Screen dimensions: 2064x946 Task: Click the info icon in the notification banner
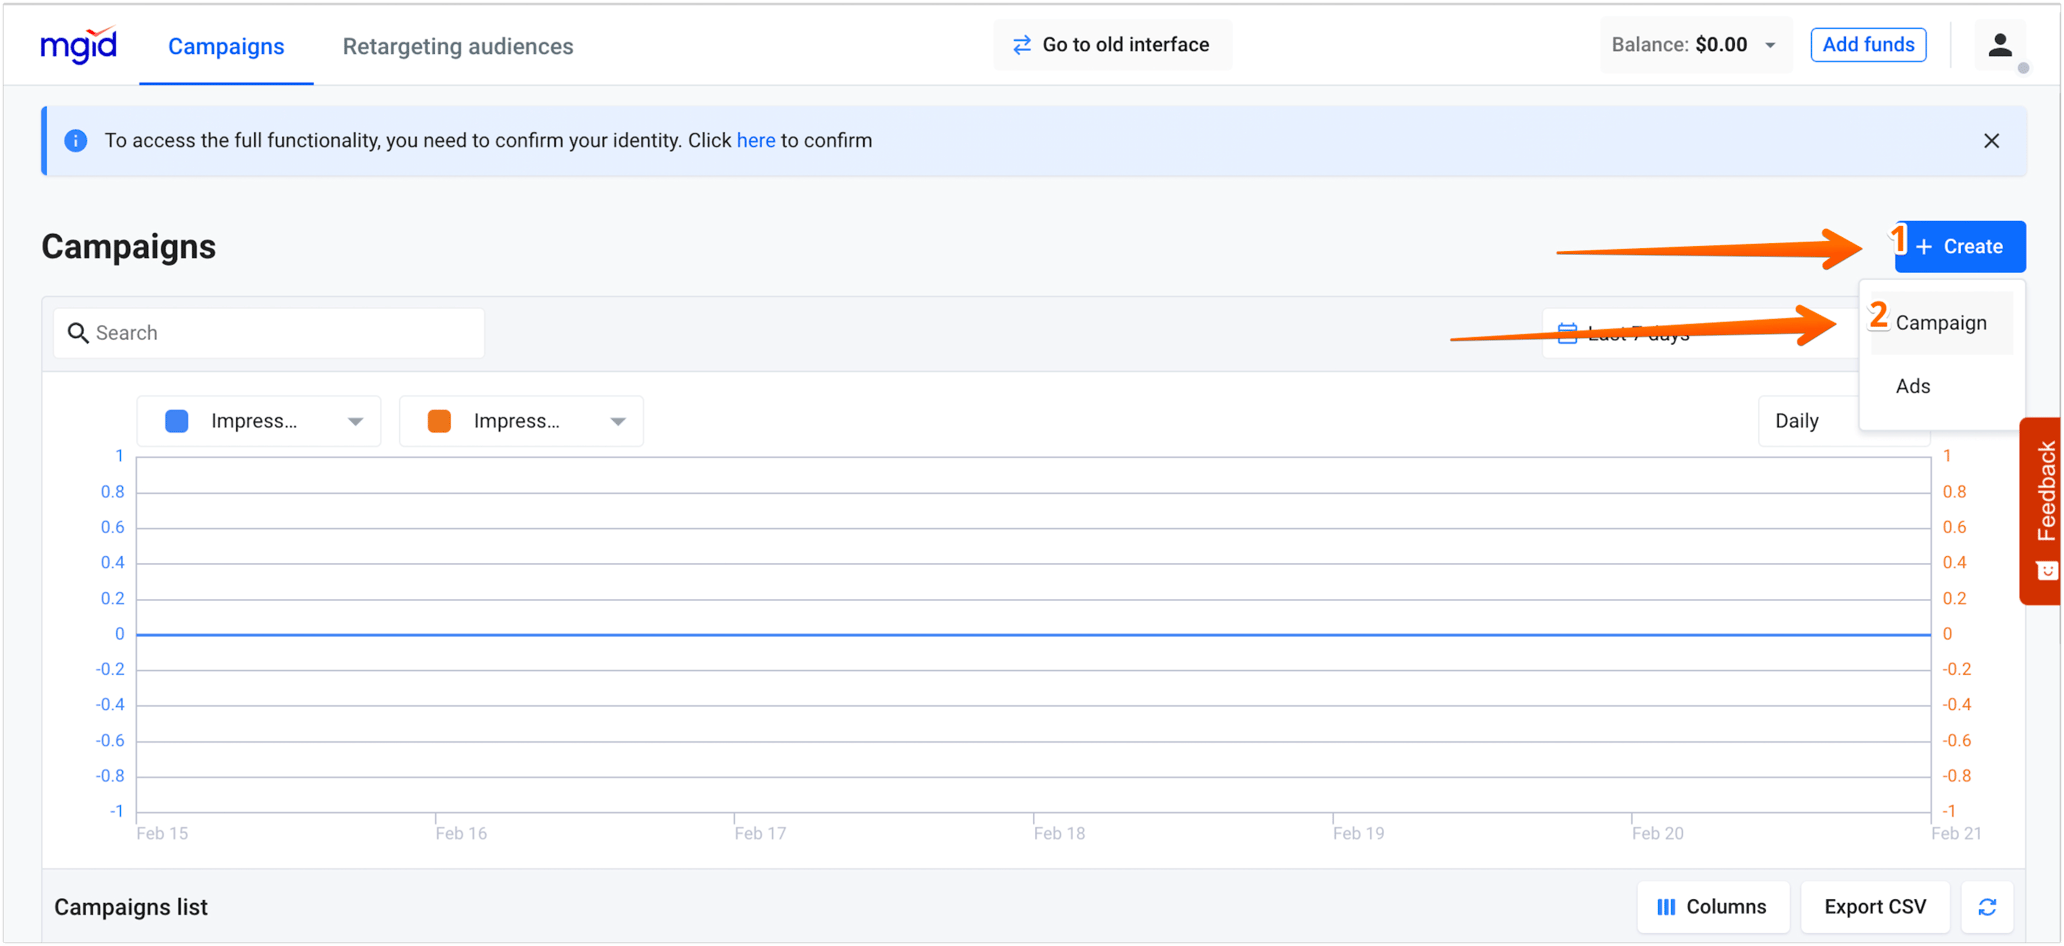pos(75,140)
